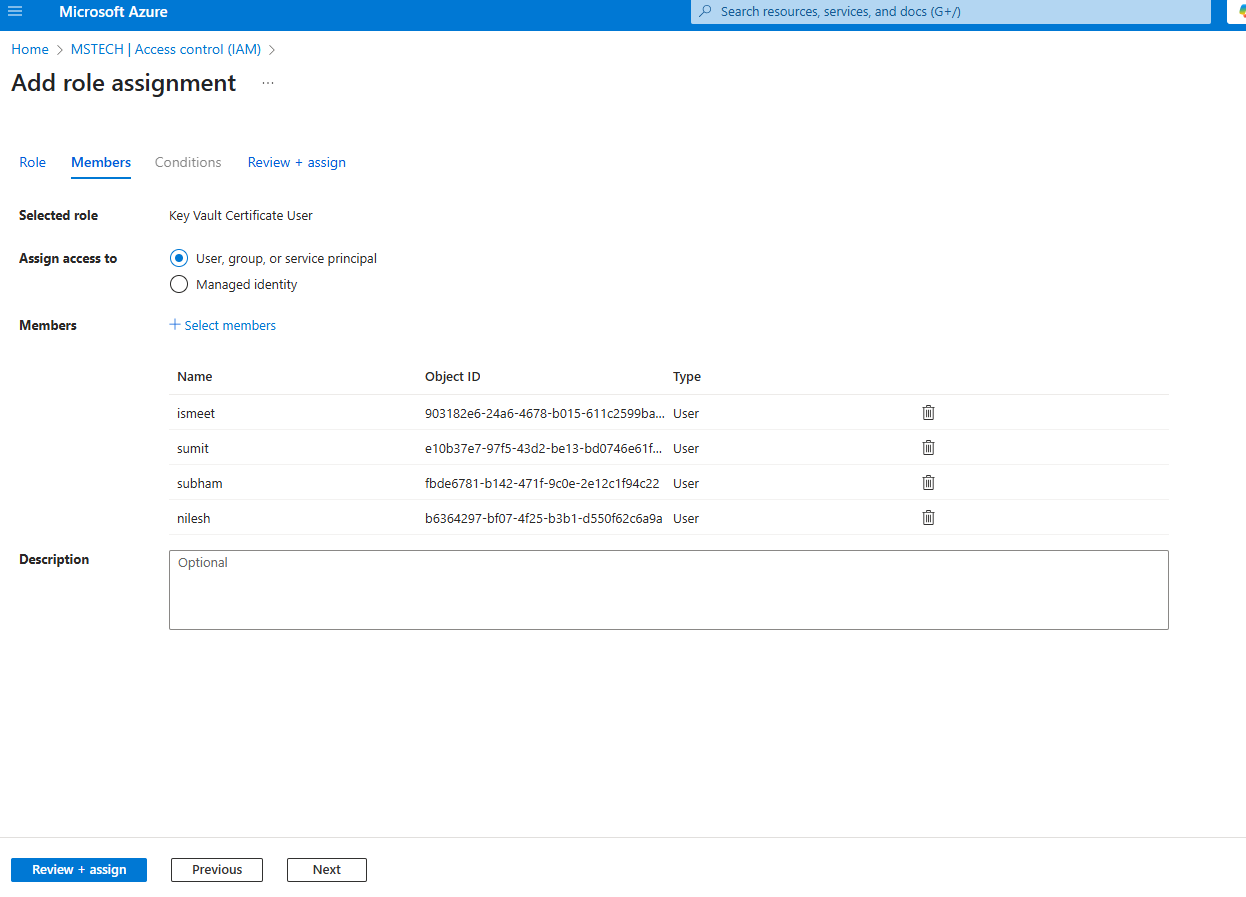The height and width of the screenshot is (897, 1246).
Task: Remove sumit using trash icon
Action: 928,448
